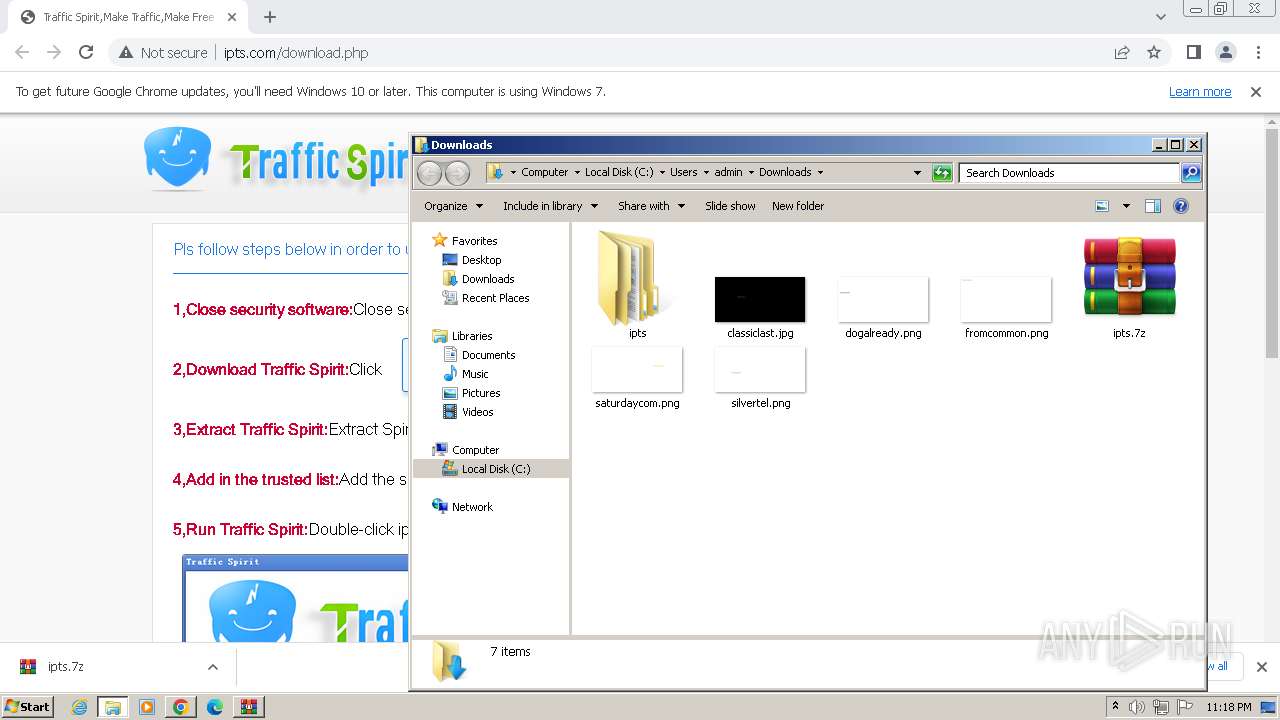The width and height of the screenshot is (1280, 720).
Task: Refresh the Downloads folder view
Action: [942, 173]
